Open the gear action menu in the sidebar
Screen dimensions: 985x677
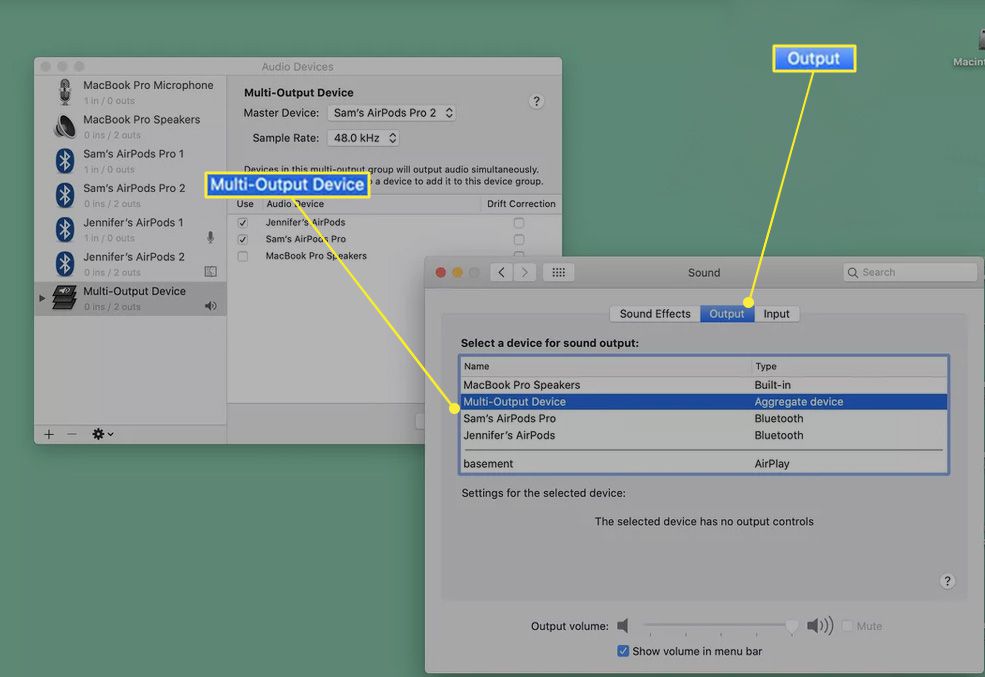pos(102,434)
